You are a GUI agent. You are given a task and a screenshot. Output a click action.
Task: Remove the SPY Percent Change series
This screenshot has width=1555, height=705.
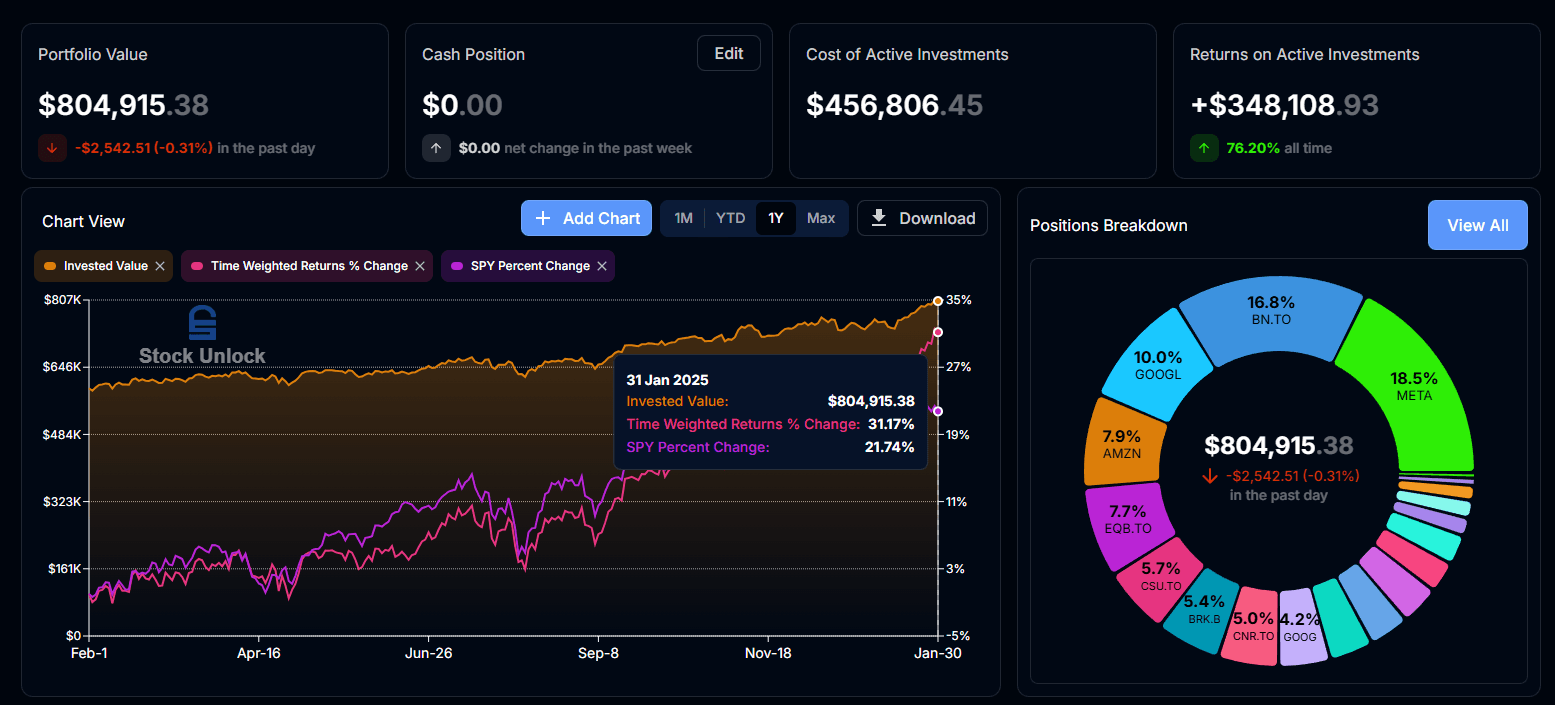pyautogui.click(x=602, y=266)
